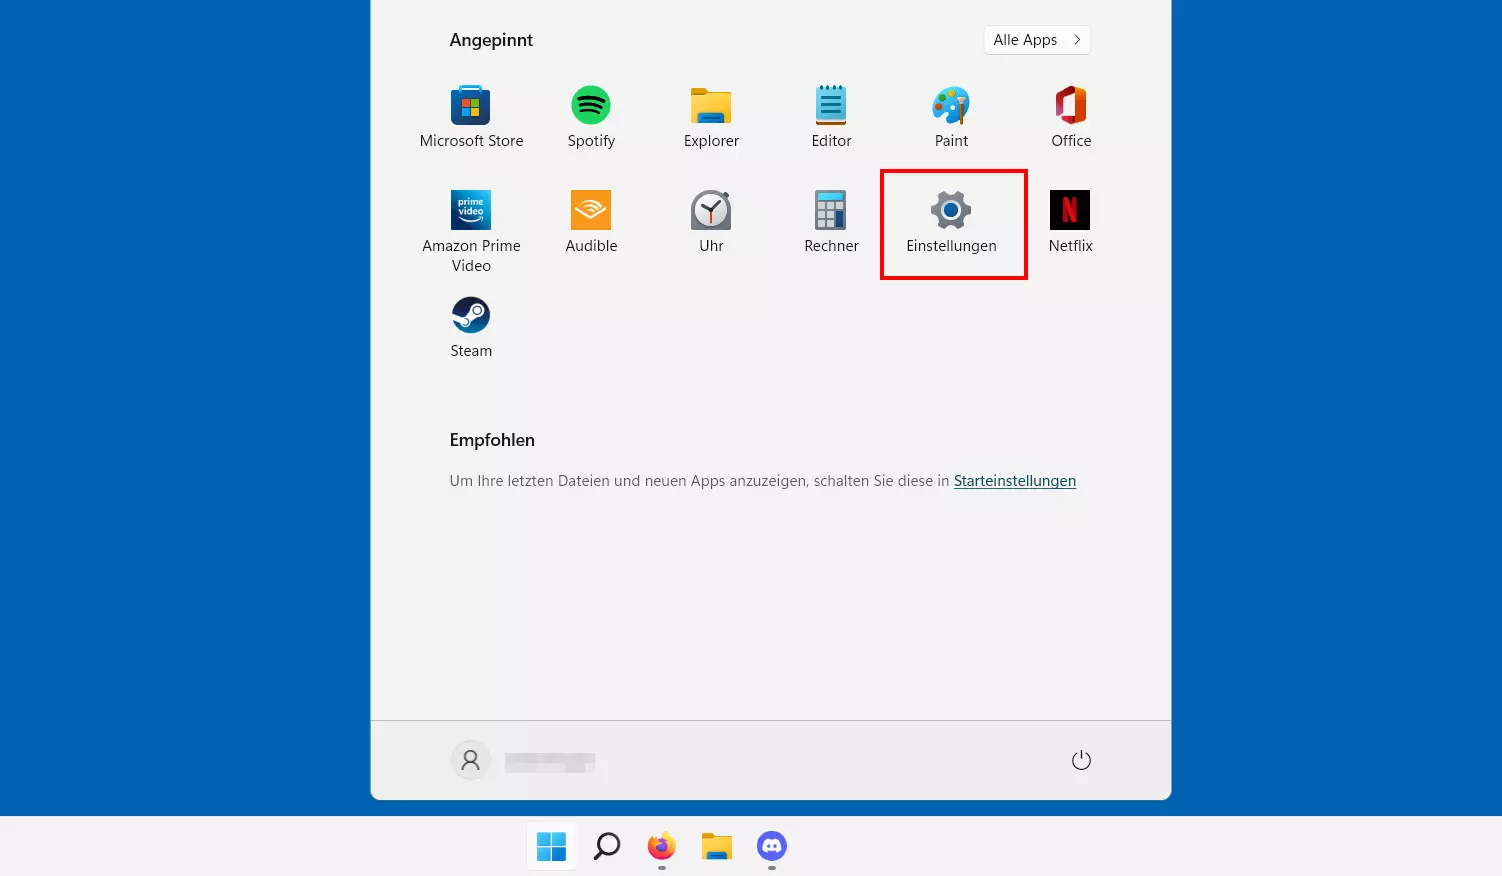1502x876 pixels.
Task: Follow the Starteinstellungen link
Action: pyautogui.click(x=1014, y=481)
